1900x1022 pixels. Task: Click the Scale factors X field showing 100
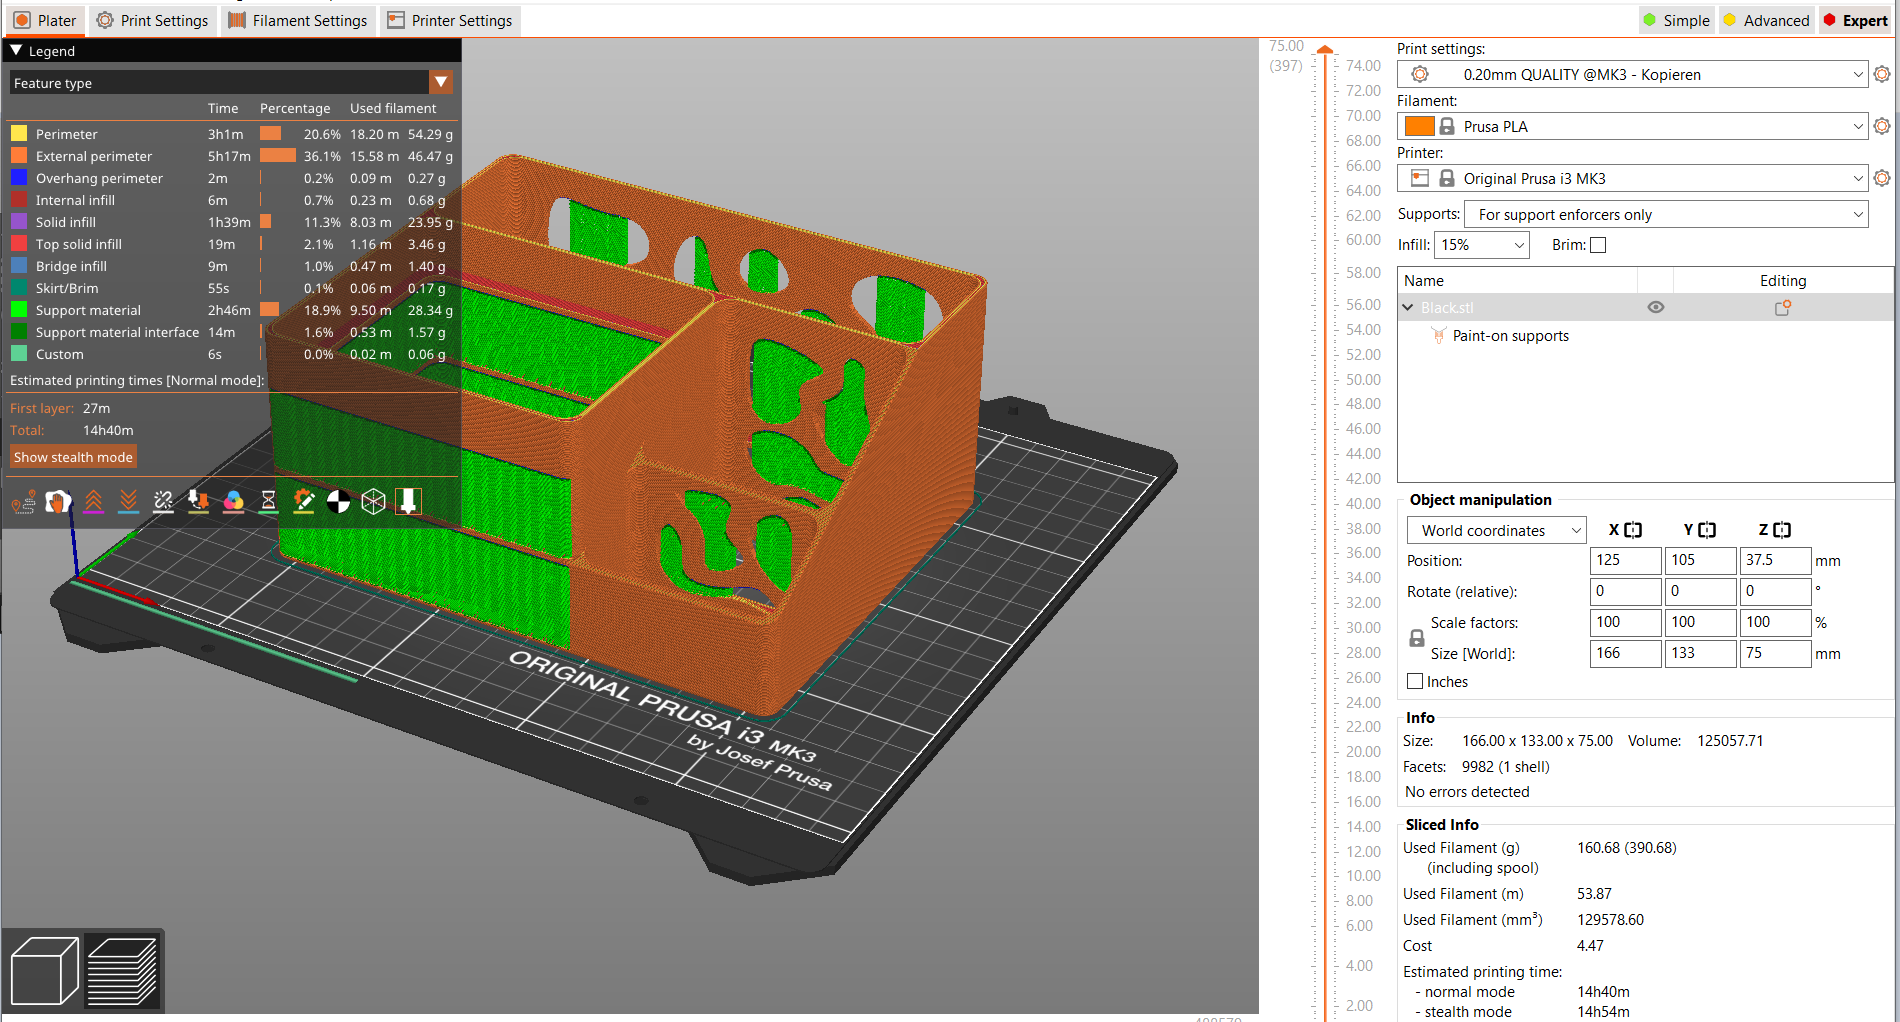coord(1626,623)
